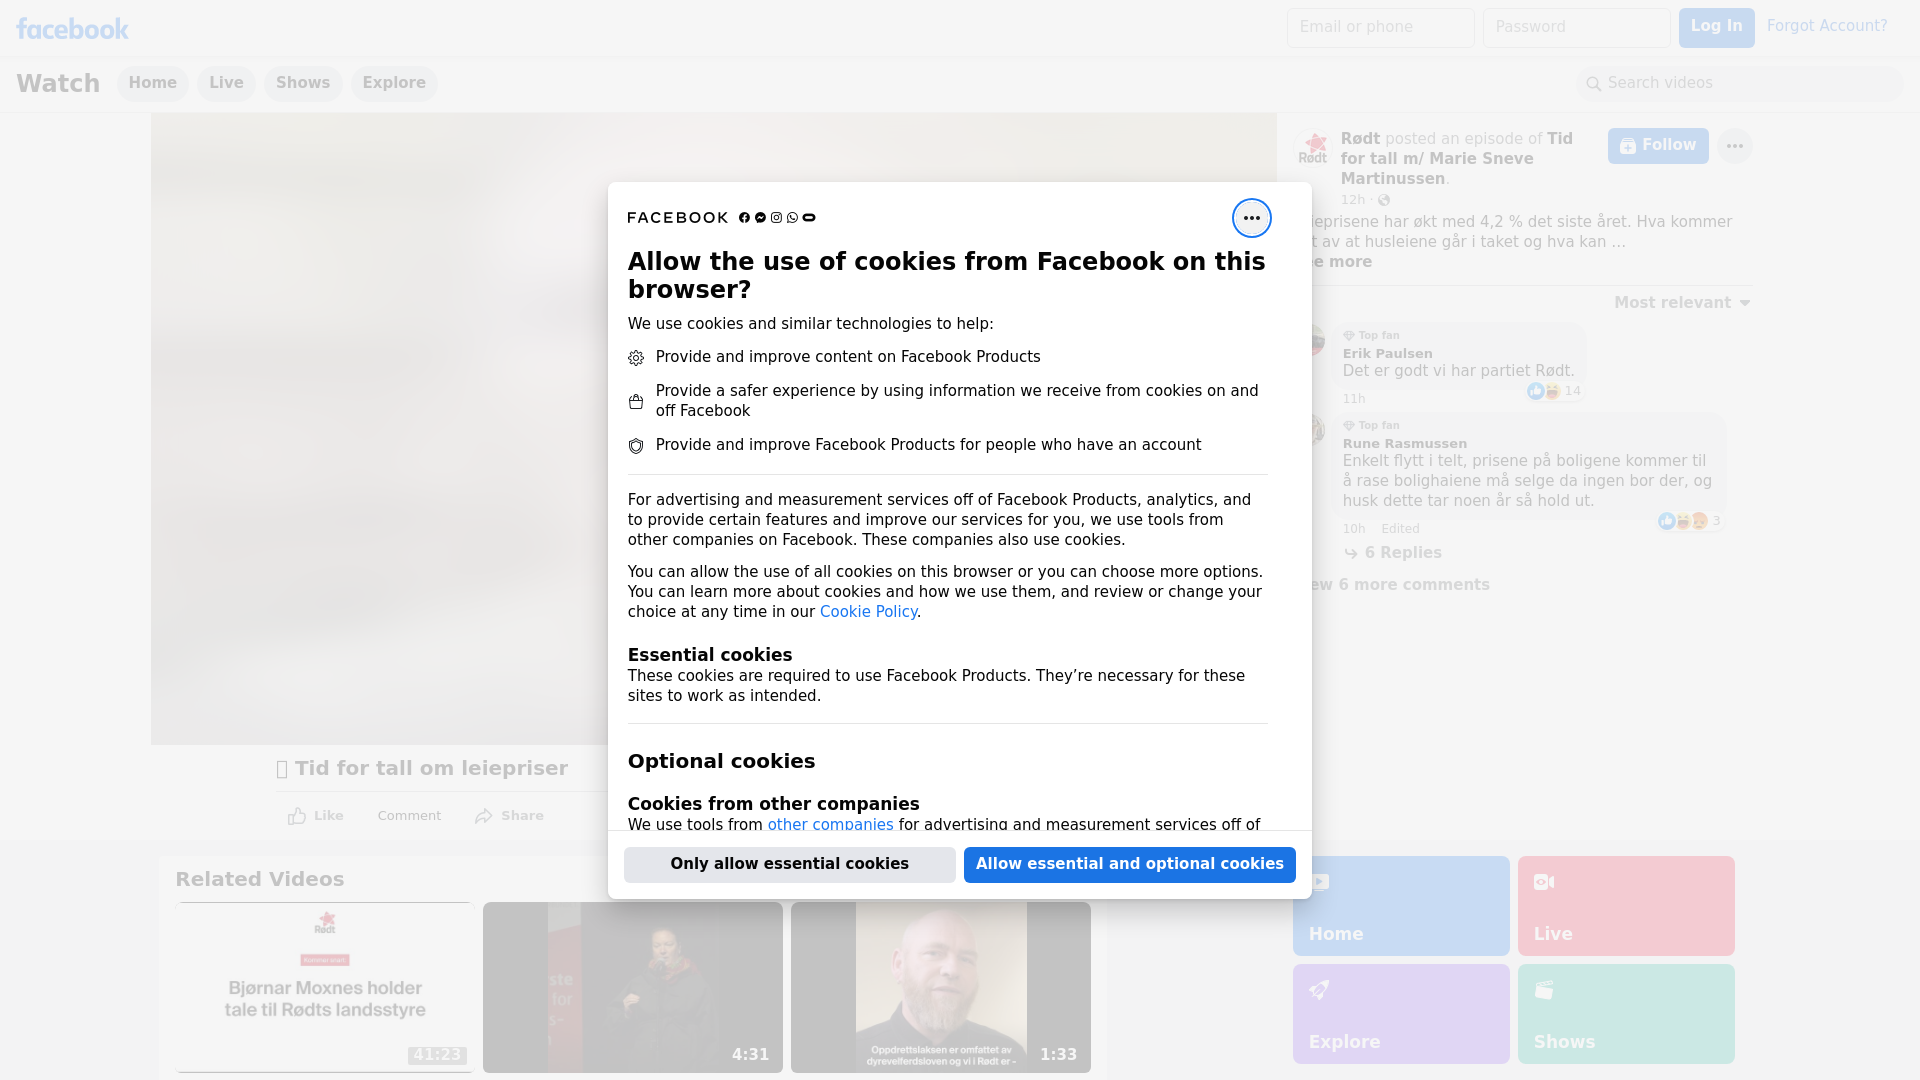This screenshot has width=1920, height=1080.
Task: Open the green Shows tile
Action: pos(1626,1014)
